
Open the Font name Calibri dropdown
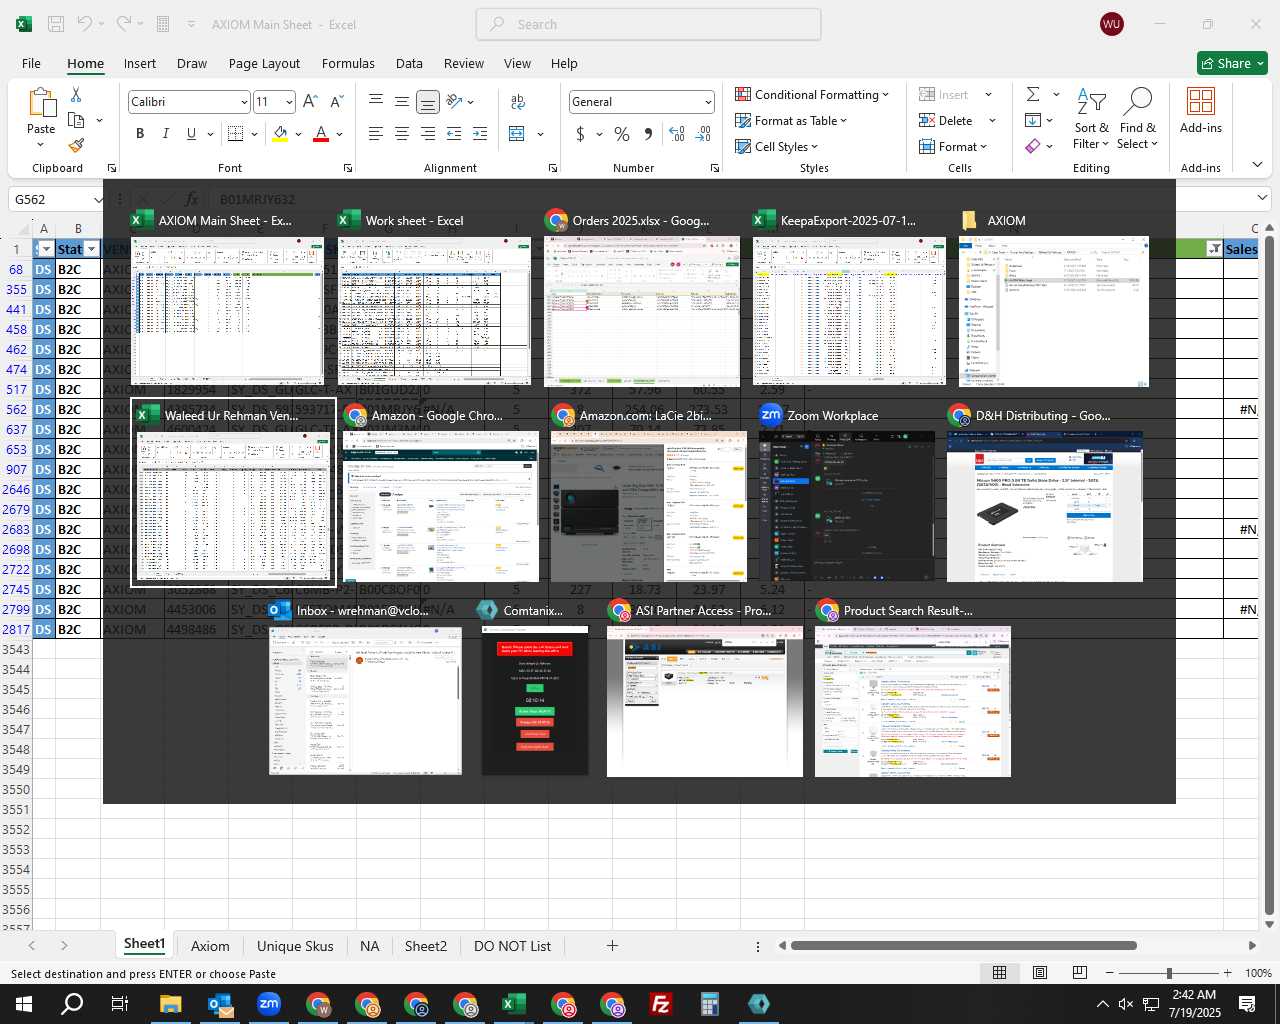pyautogui.click(x=243, y=102)
